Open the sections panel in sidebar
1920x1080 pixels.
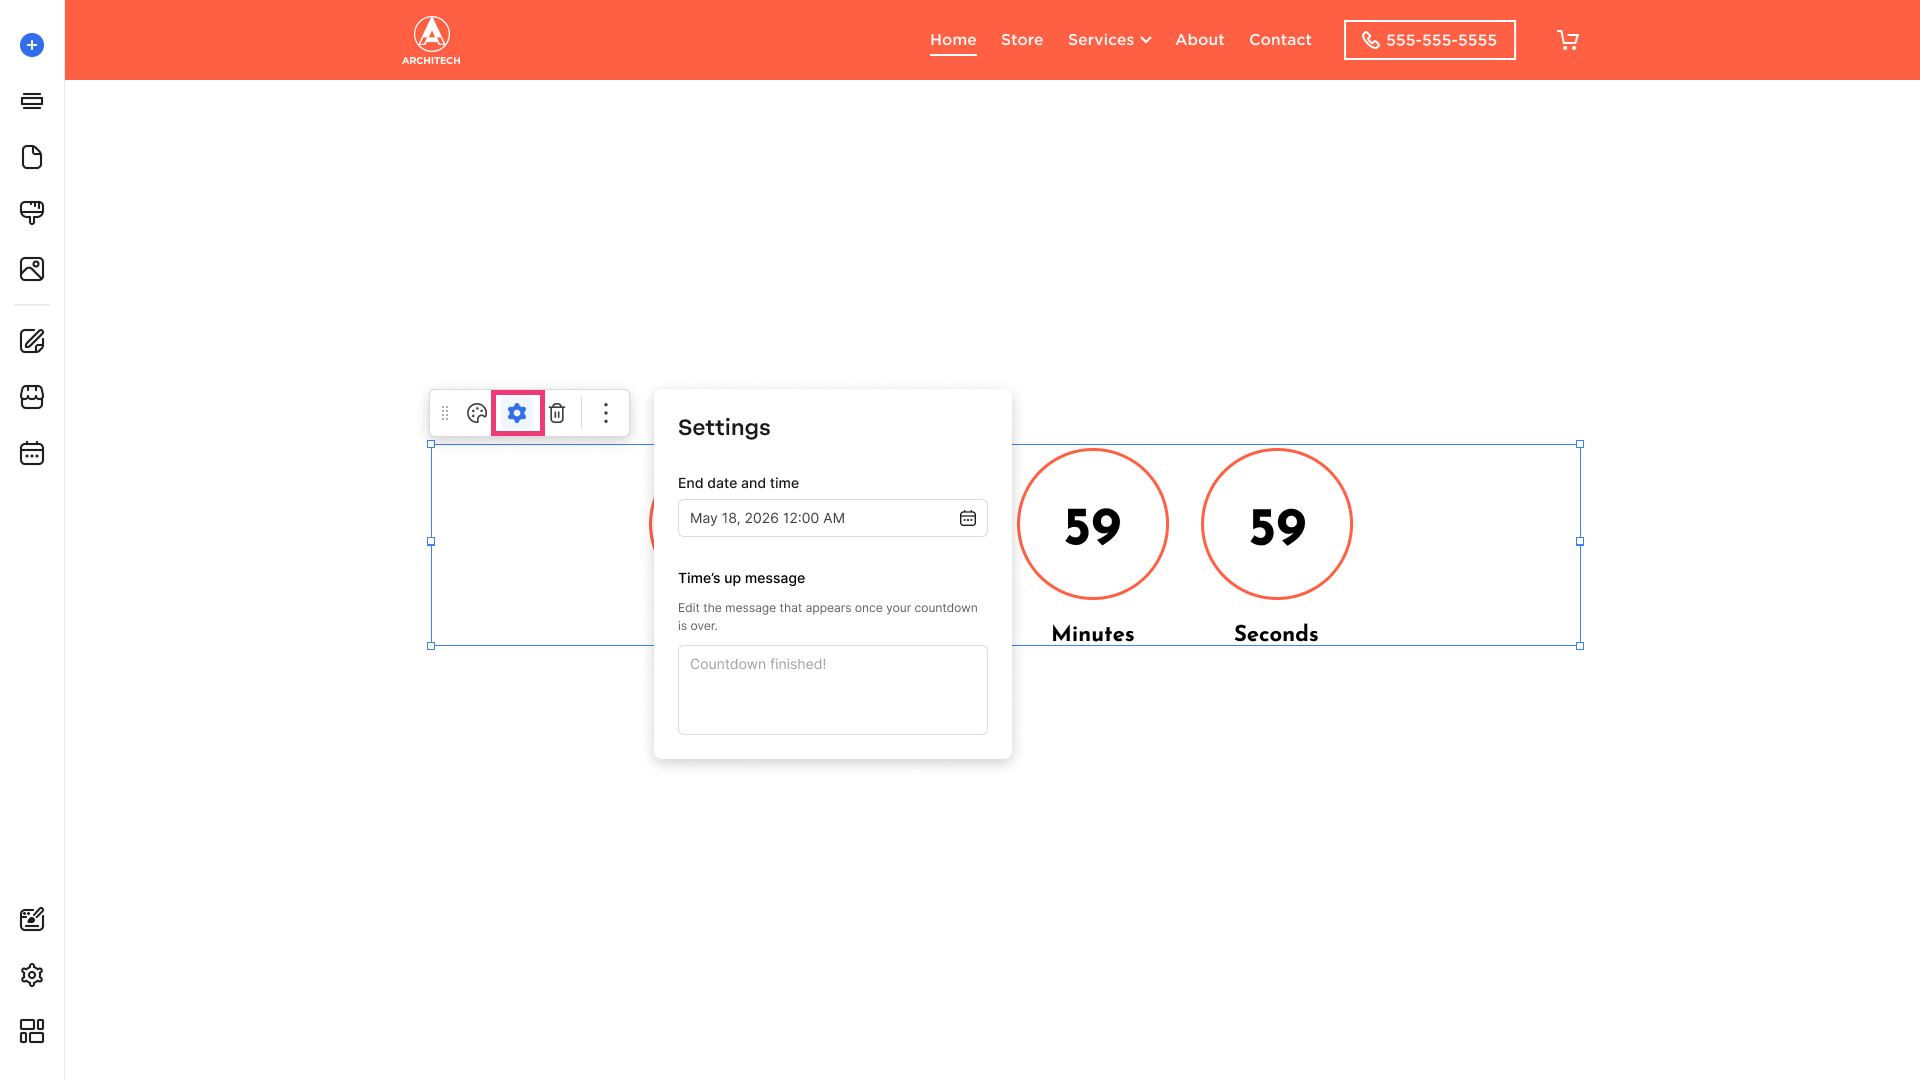[x=32, y=101]
